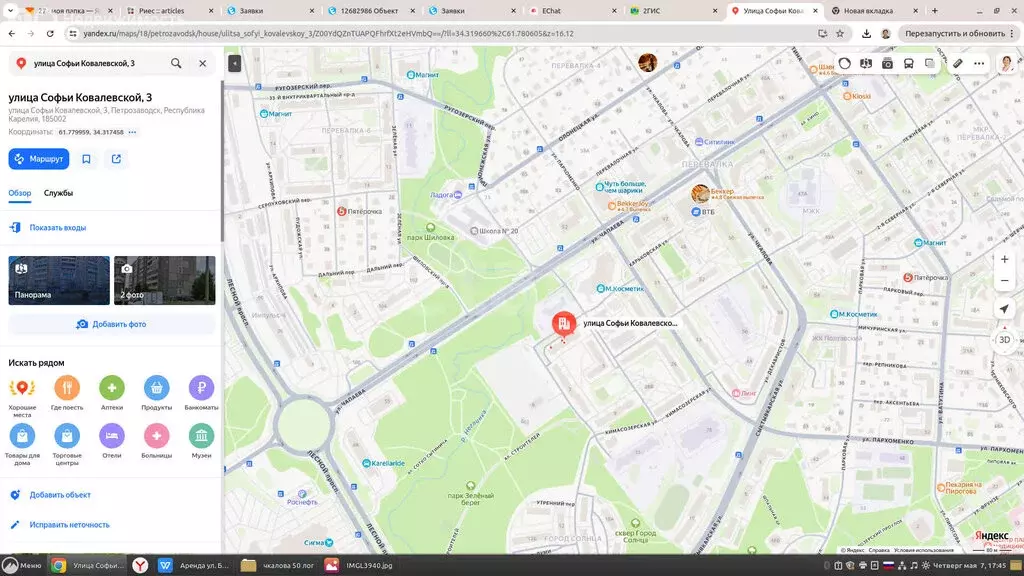The width and height of the screenshot is (1024, 576).
Task: Toggle 3D map tilt mode
Action: (1004, 340)
